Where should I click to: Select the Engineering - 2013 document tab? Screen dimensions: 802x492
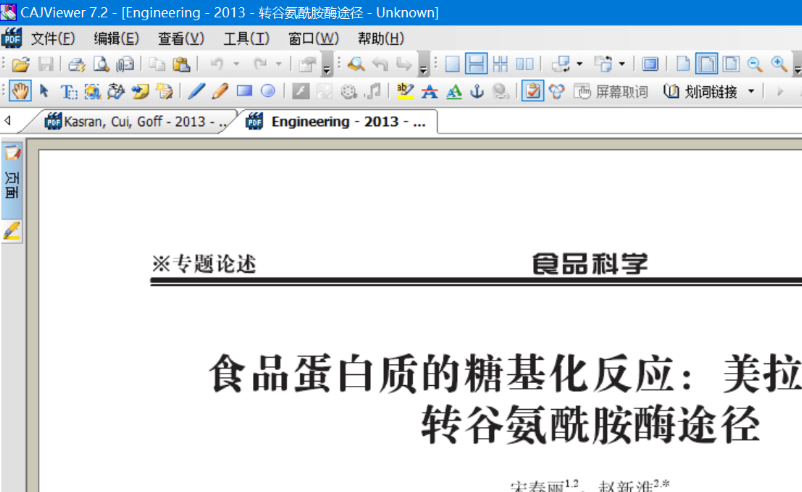[x=338, y=122]
